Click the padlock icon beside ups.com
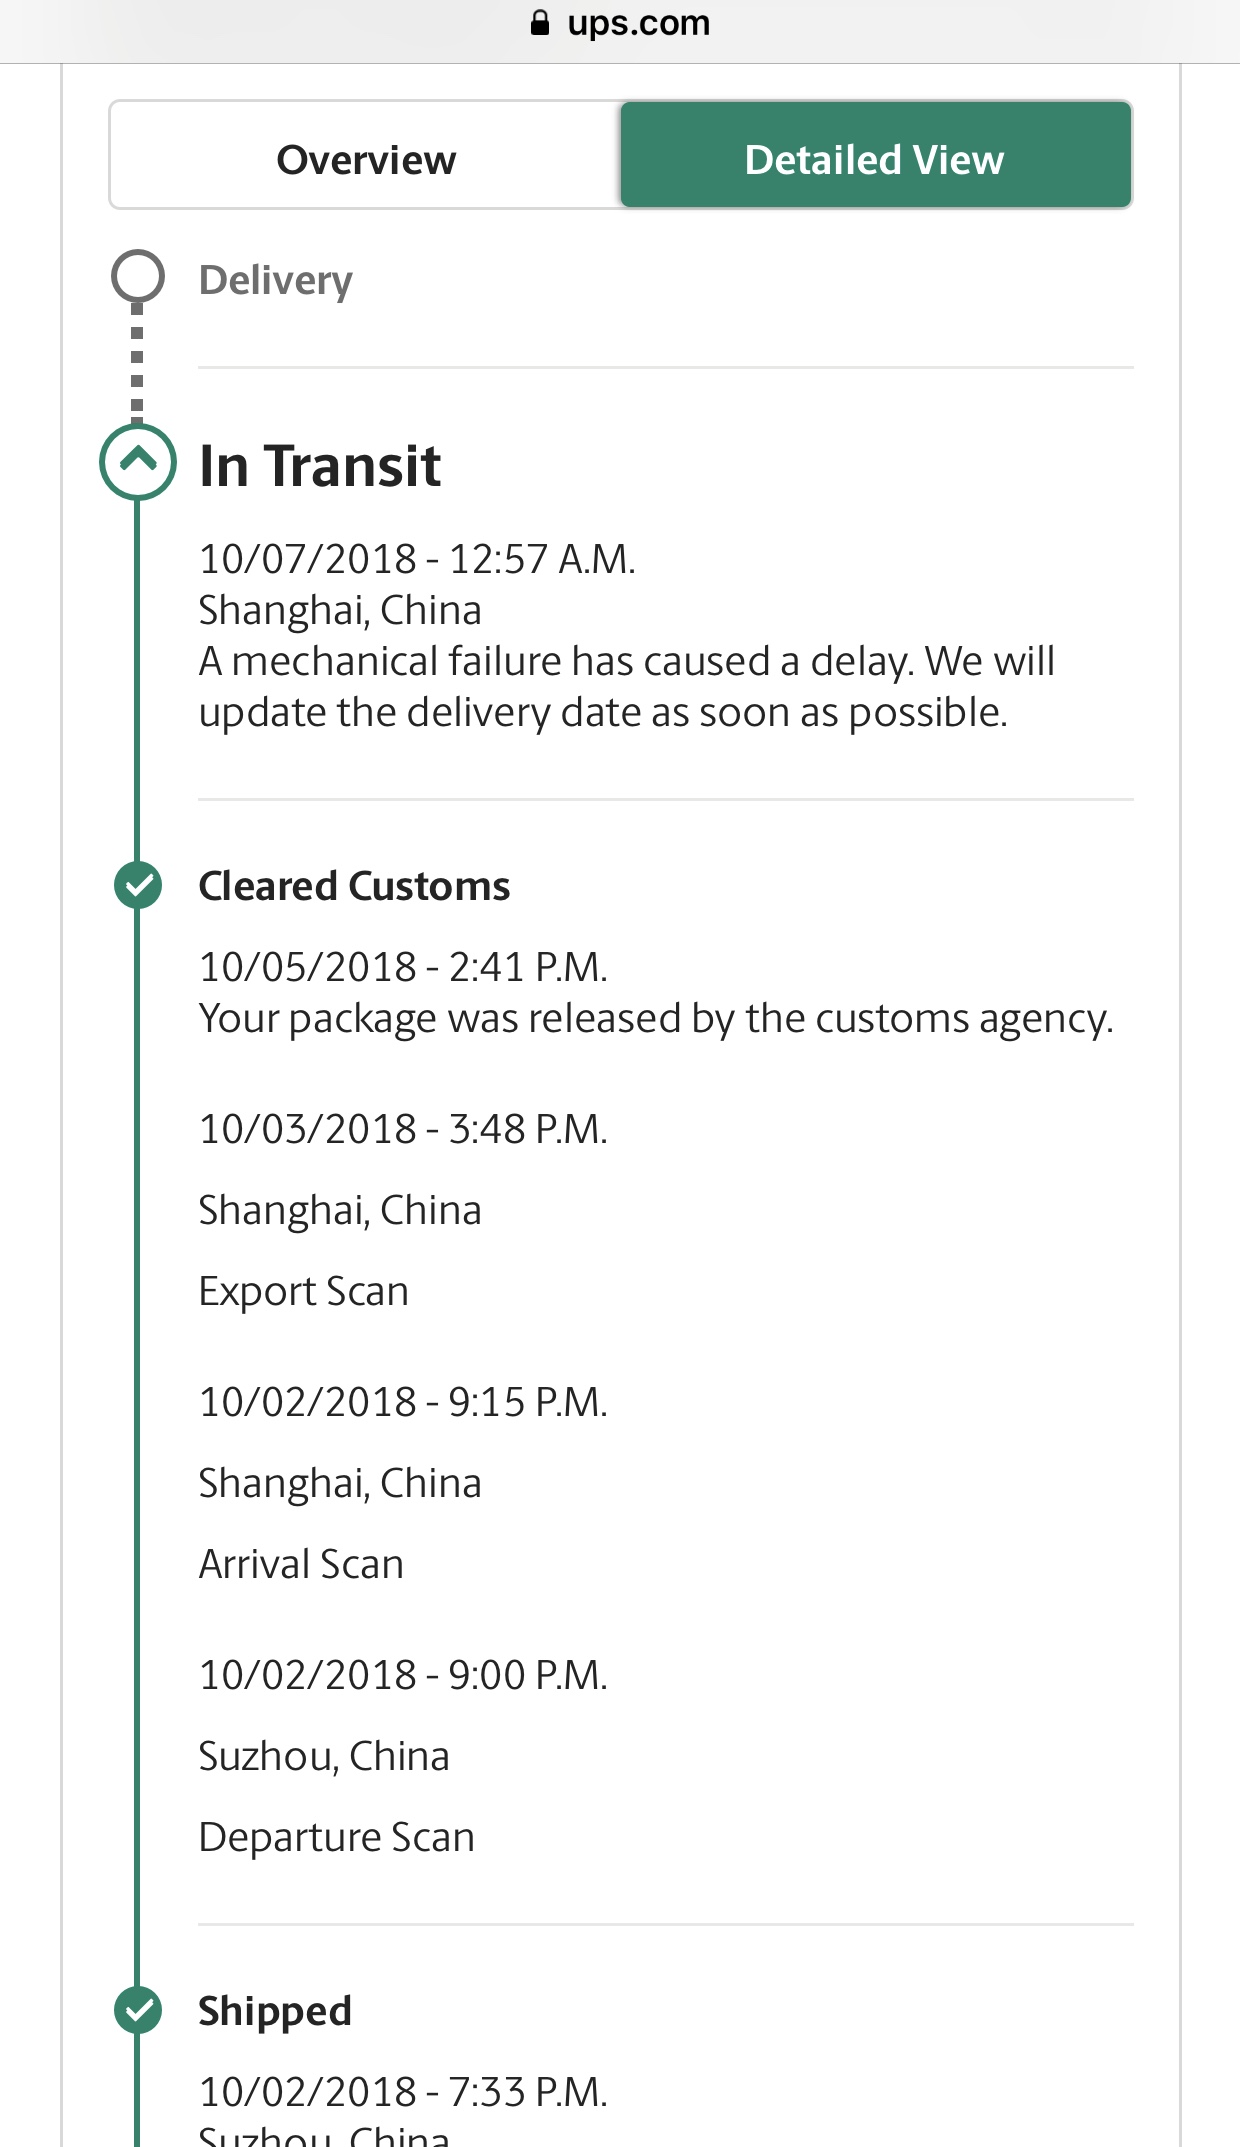This screenshot has height=2147, width=1240. (540, 23)
